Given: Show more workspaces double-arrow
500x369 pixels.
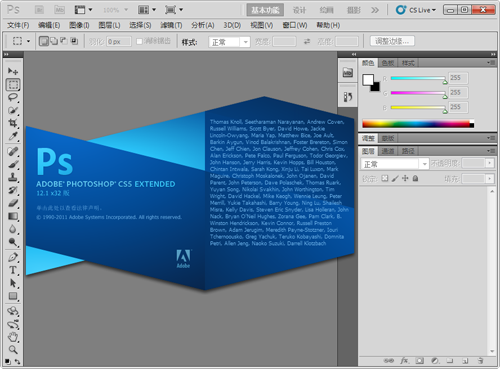Looking at the screenshot, I should click(375, 10).
